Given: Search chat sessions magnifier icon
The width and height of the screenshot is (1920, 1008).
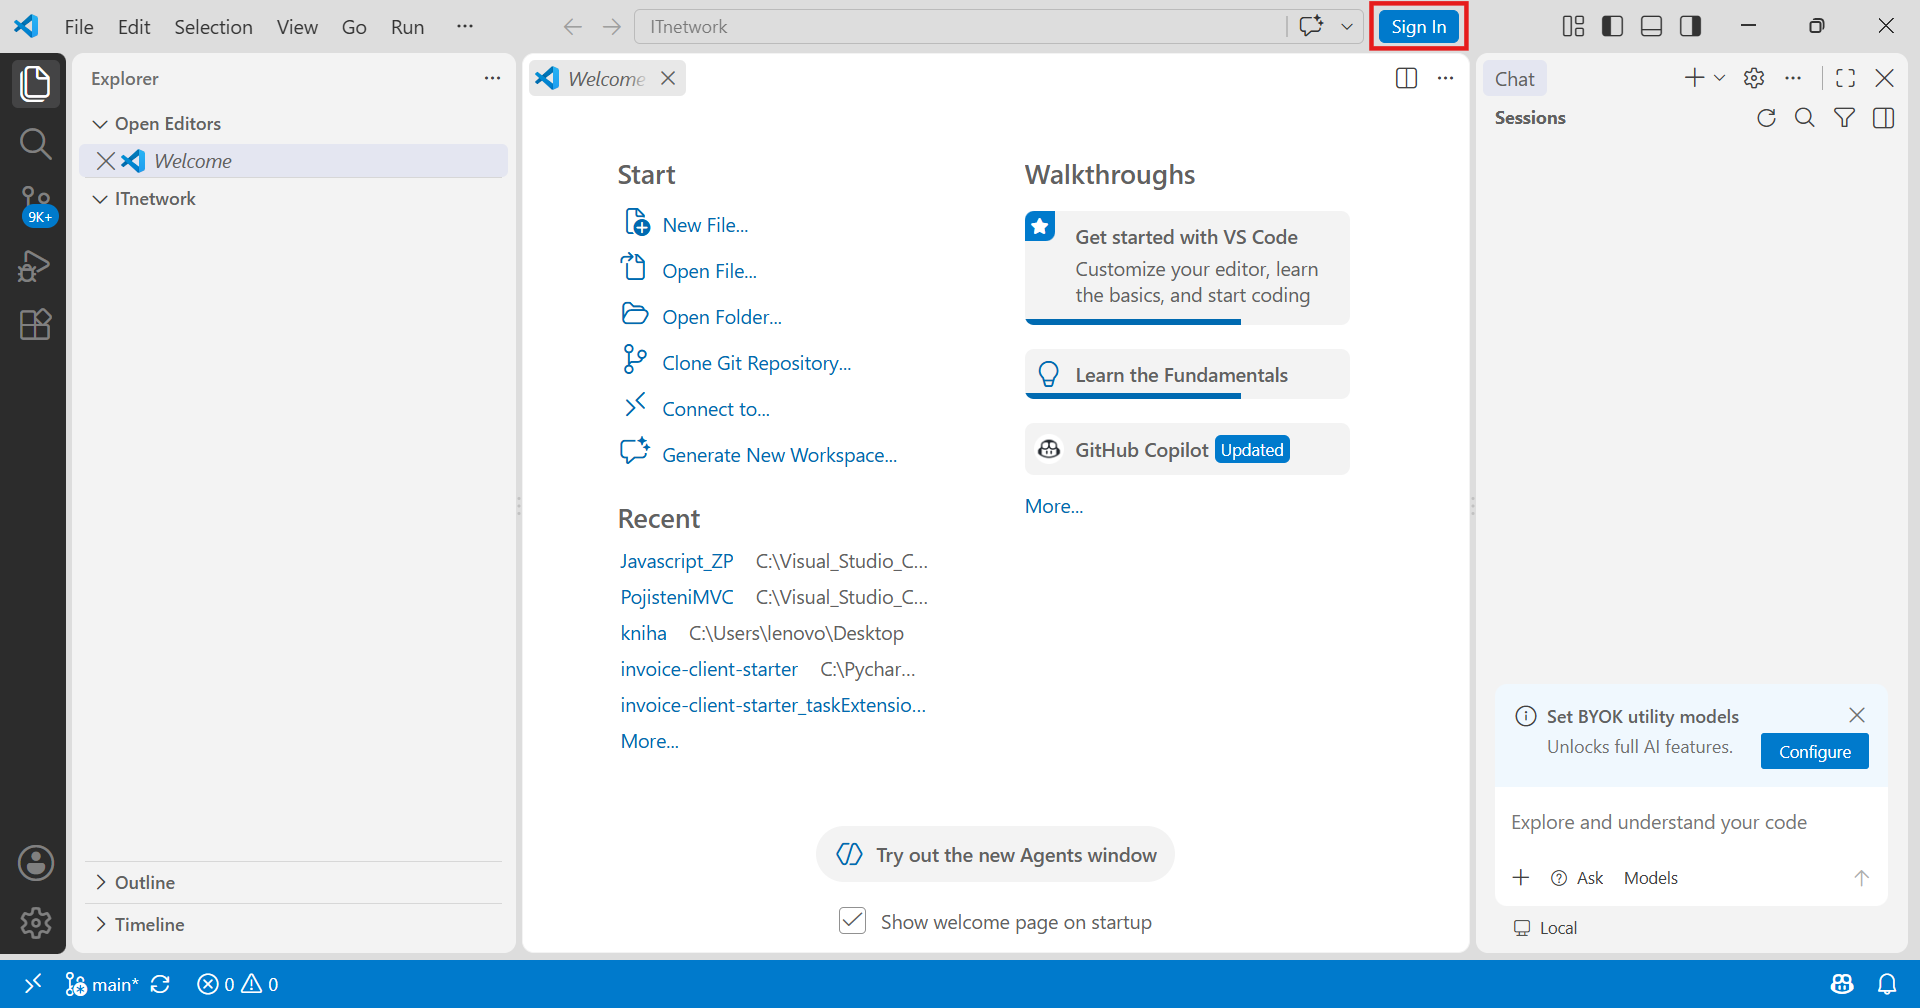Looking at the screenshot, I should pos(1804,118).
